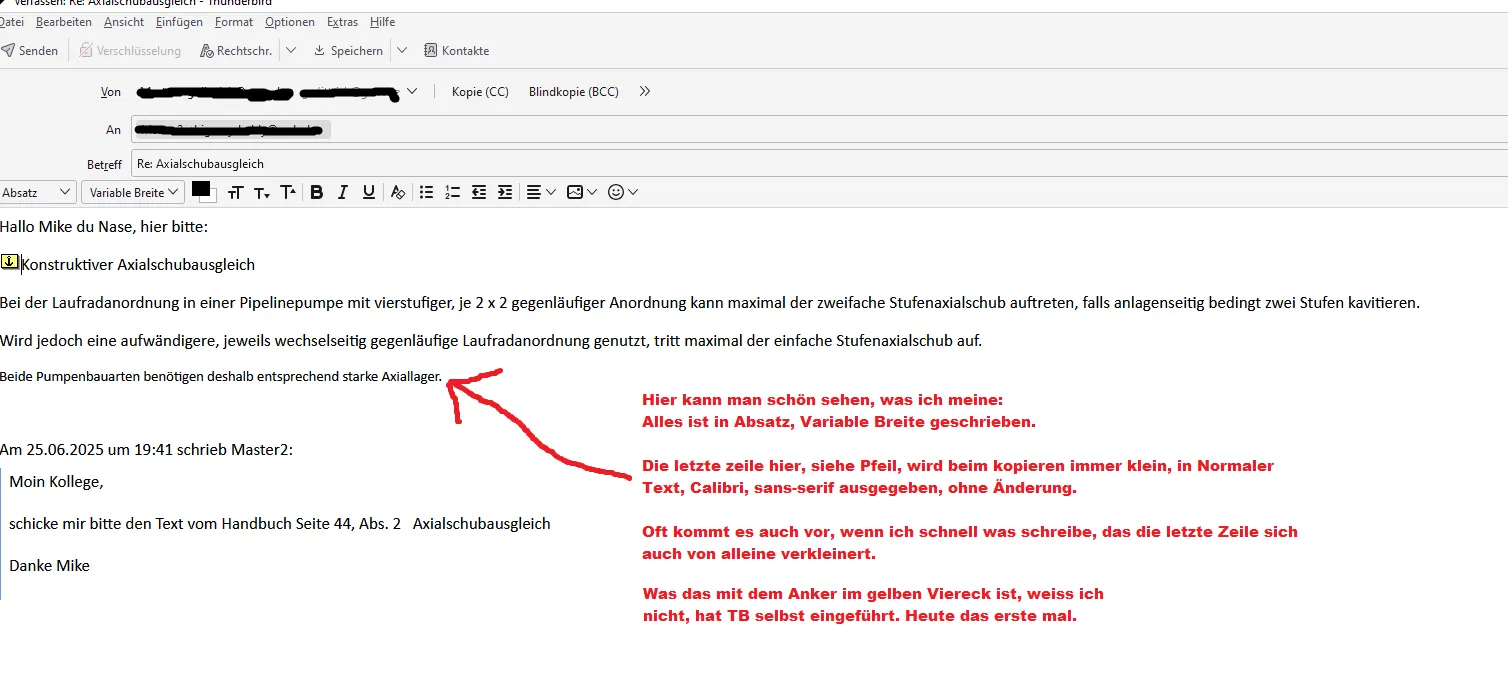Open the emoji smiley picker
1508x681 pixels.
623,192
